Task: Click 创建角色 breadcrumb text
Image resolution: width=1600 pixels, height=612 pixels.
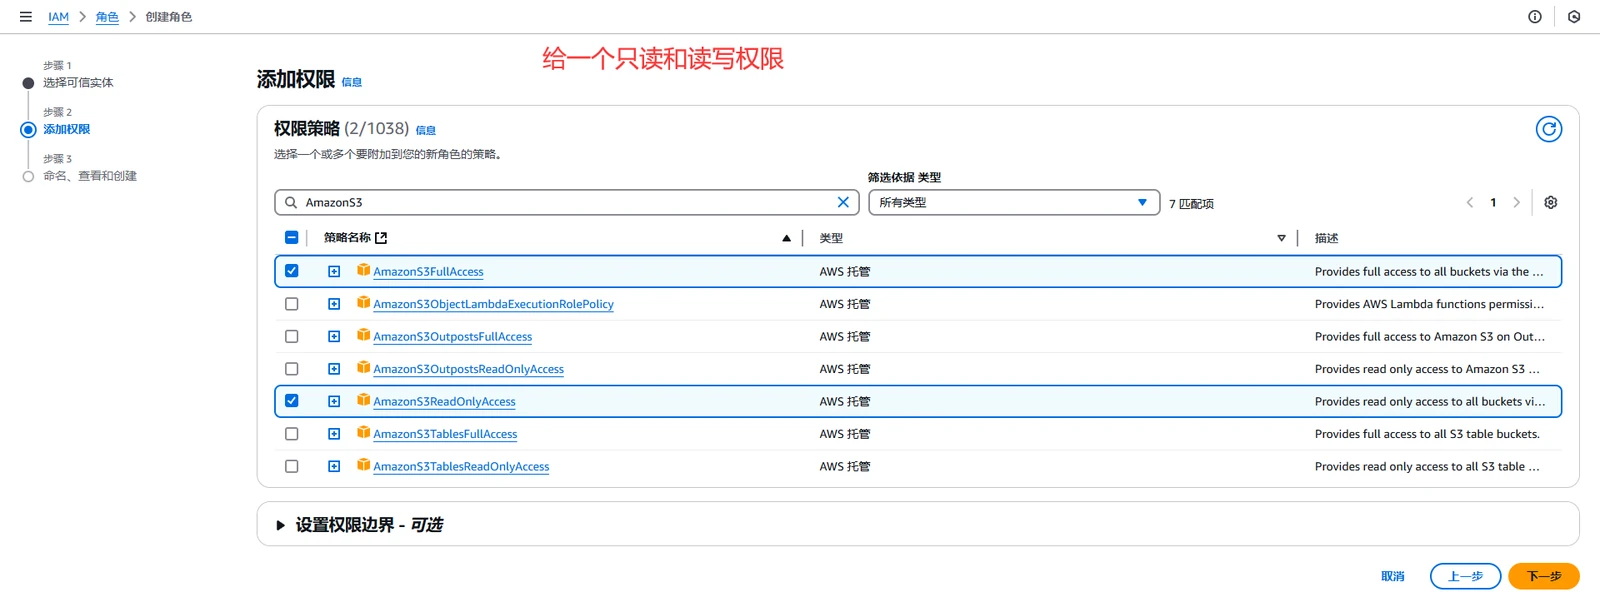Action: click(x=168, y=17)
